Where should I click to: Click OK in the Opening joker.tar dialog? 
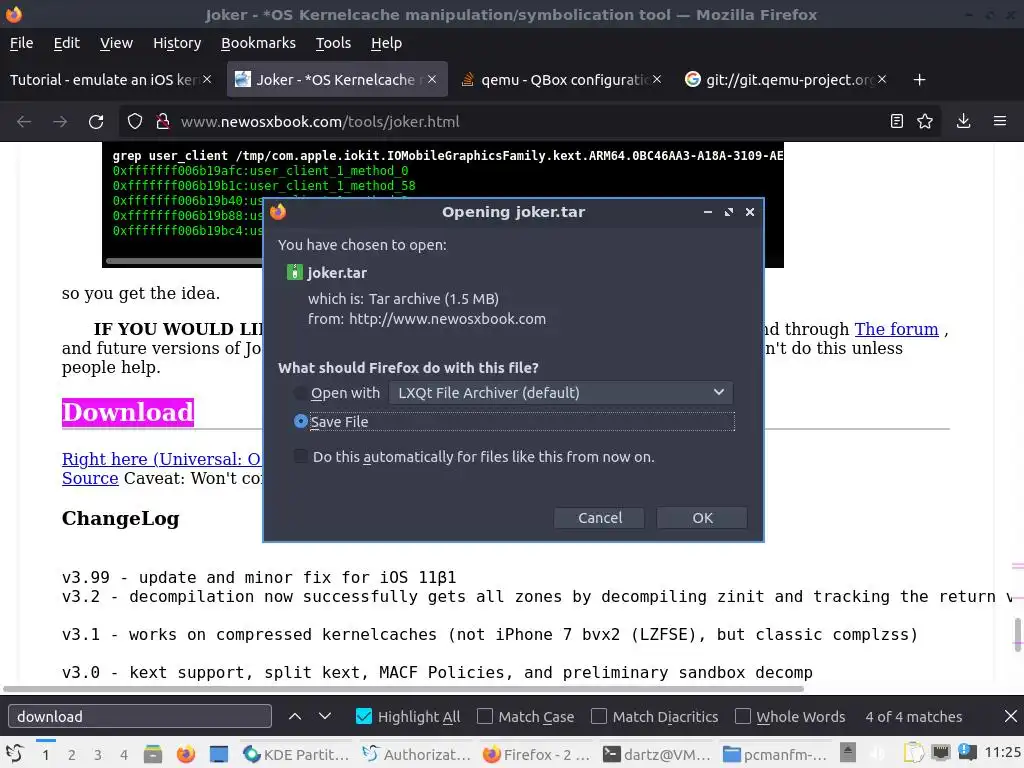click(702, 518)
